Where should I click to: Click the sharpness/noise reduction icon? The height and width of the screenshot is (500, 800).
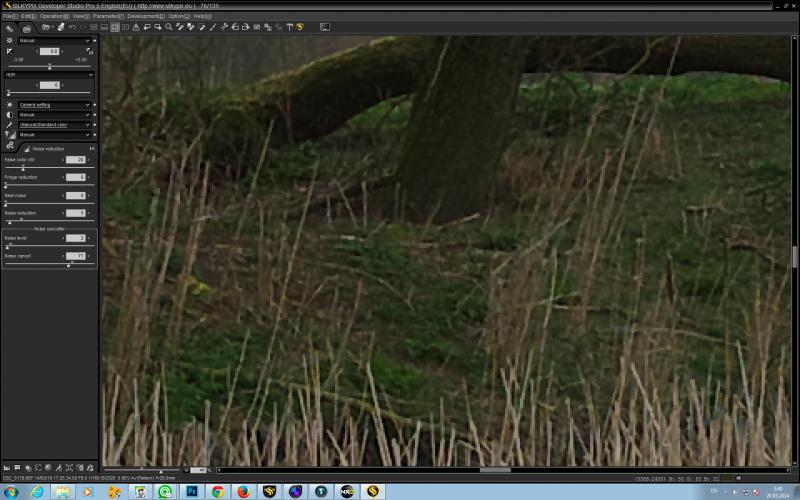click(10, 135)
